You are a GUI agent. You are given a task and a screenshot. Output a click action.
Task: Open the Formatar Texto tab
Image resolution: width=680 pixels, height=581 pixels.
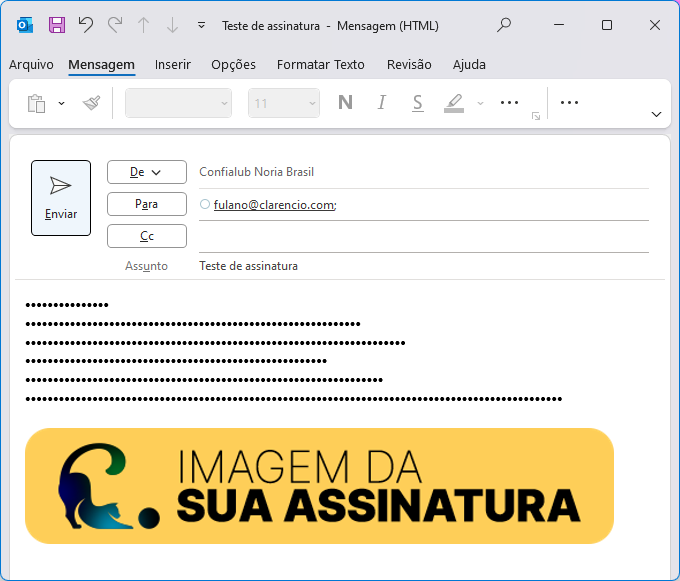click(x=320, y=65)
